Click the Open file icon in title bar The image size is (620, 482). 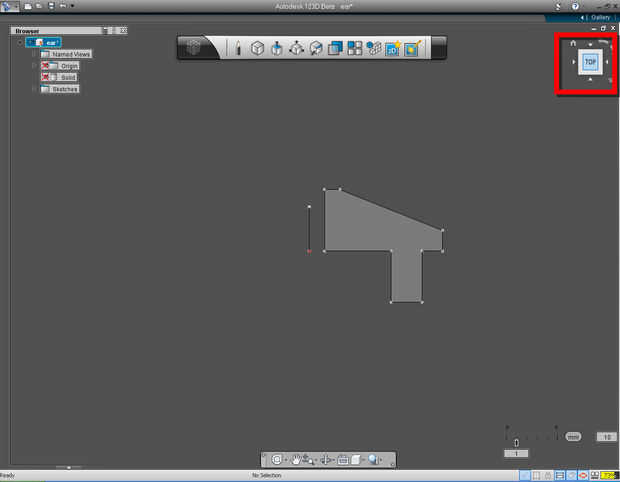(39, 6)
